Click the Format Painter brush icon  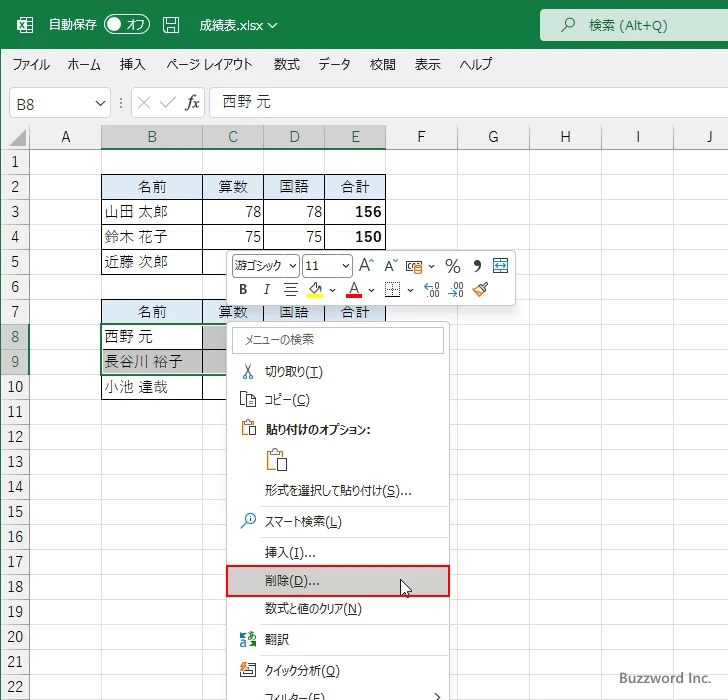coord(480,290)
